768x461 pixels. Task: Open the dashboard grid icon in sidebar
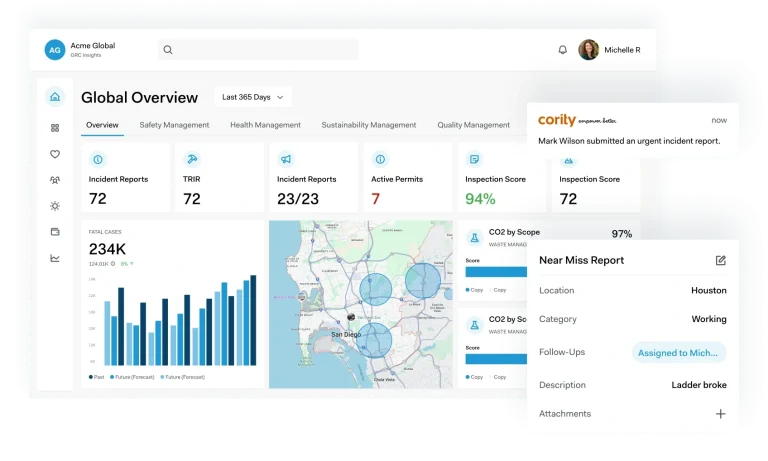tap(55, 128)
